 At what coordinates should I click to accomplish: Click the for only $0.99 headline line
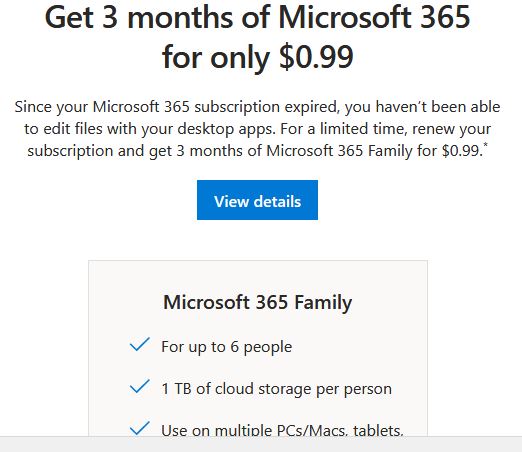(257, 57)
